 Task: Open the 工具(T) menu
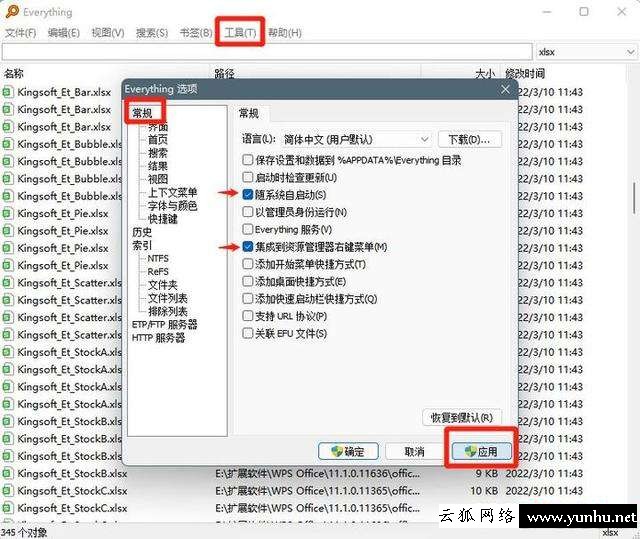[240, 33]
